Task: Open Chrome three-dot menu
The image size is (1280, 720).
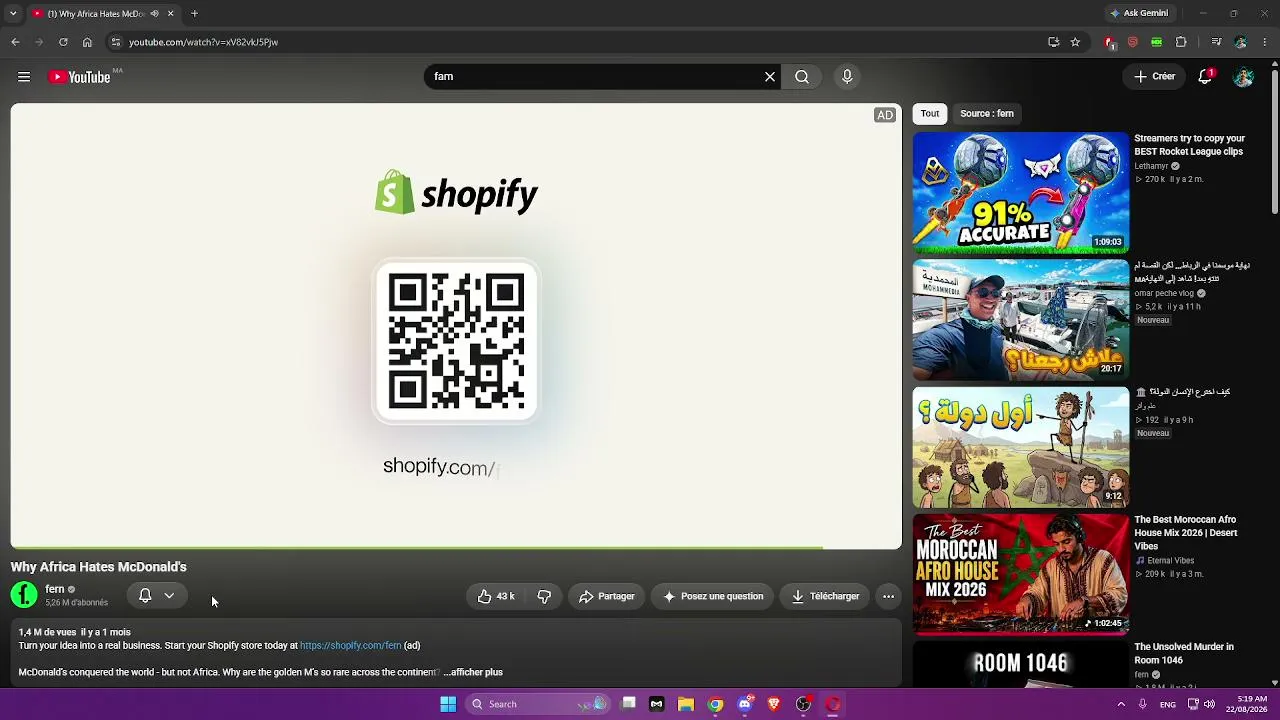Action: (1265, 42)
